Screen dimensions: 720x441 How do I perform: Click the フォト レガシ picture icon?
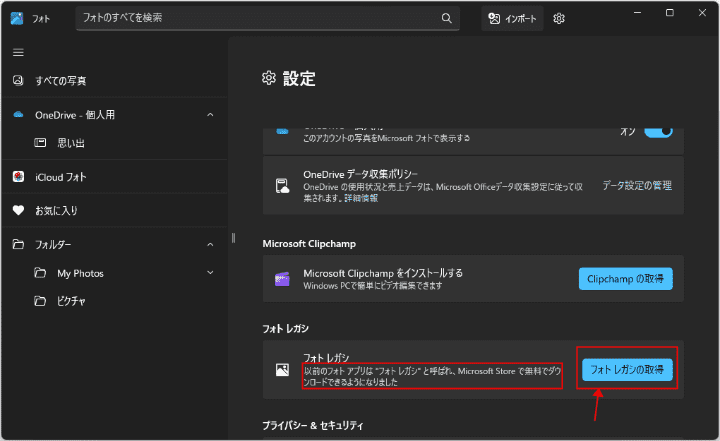click(x=282, y=369)
